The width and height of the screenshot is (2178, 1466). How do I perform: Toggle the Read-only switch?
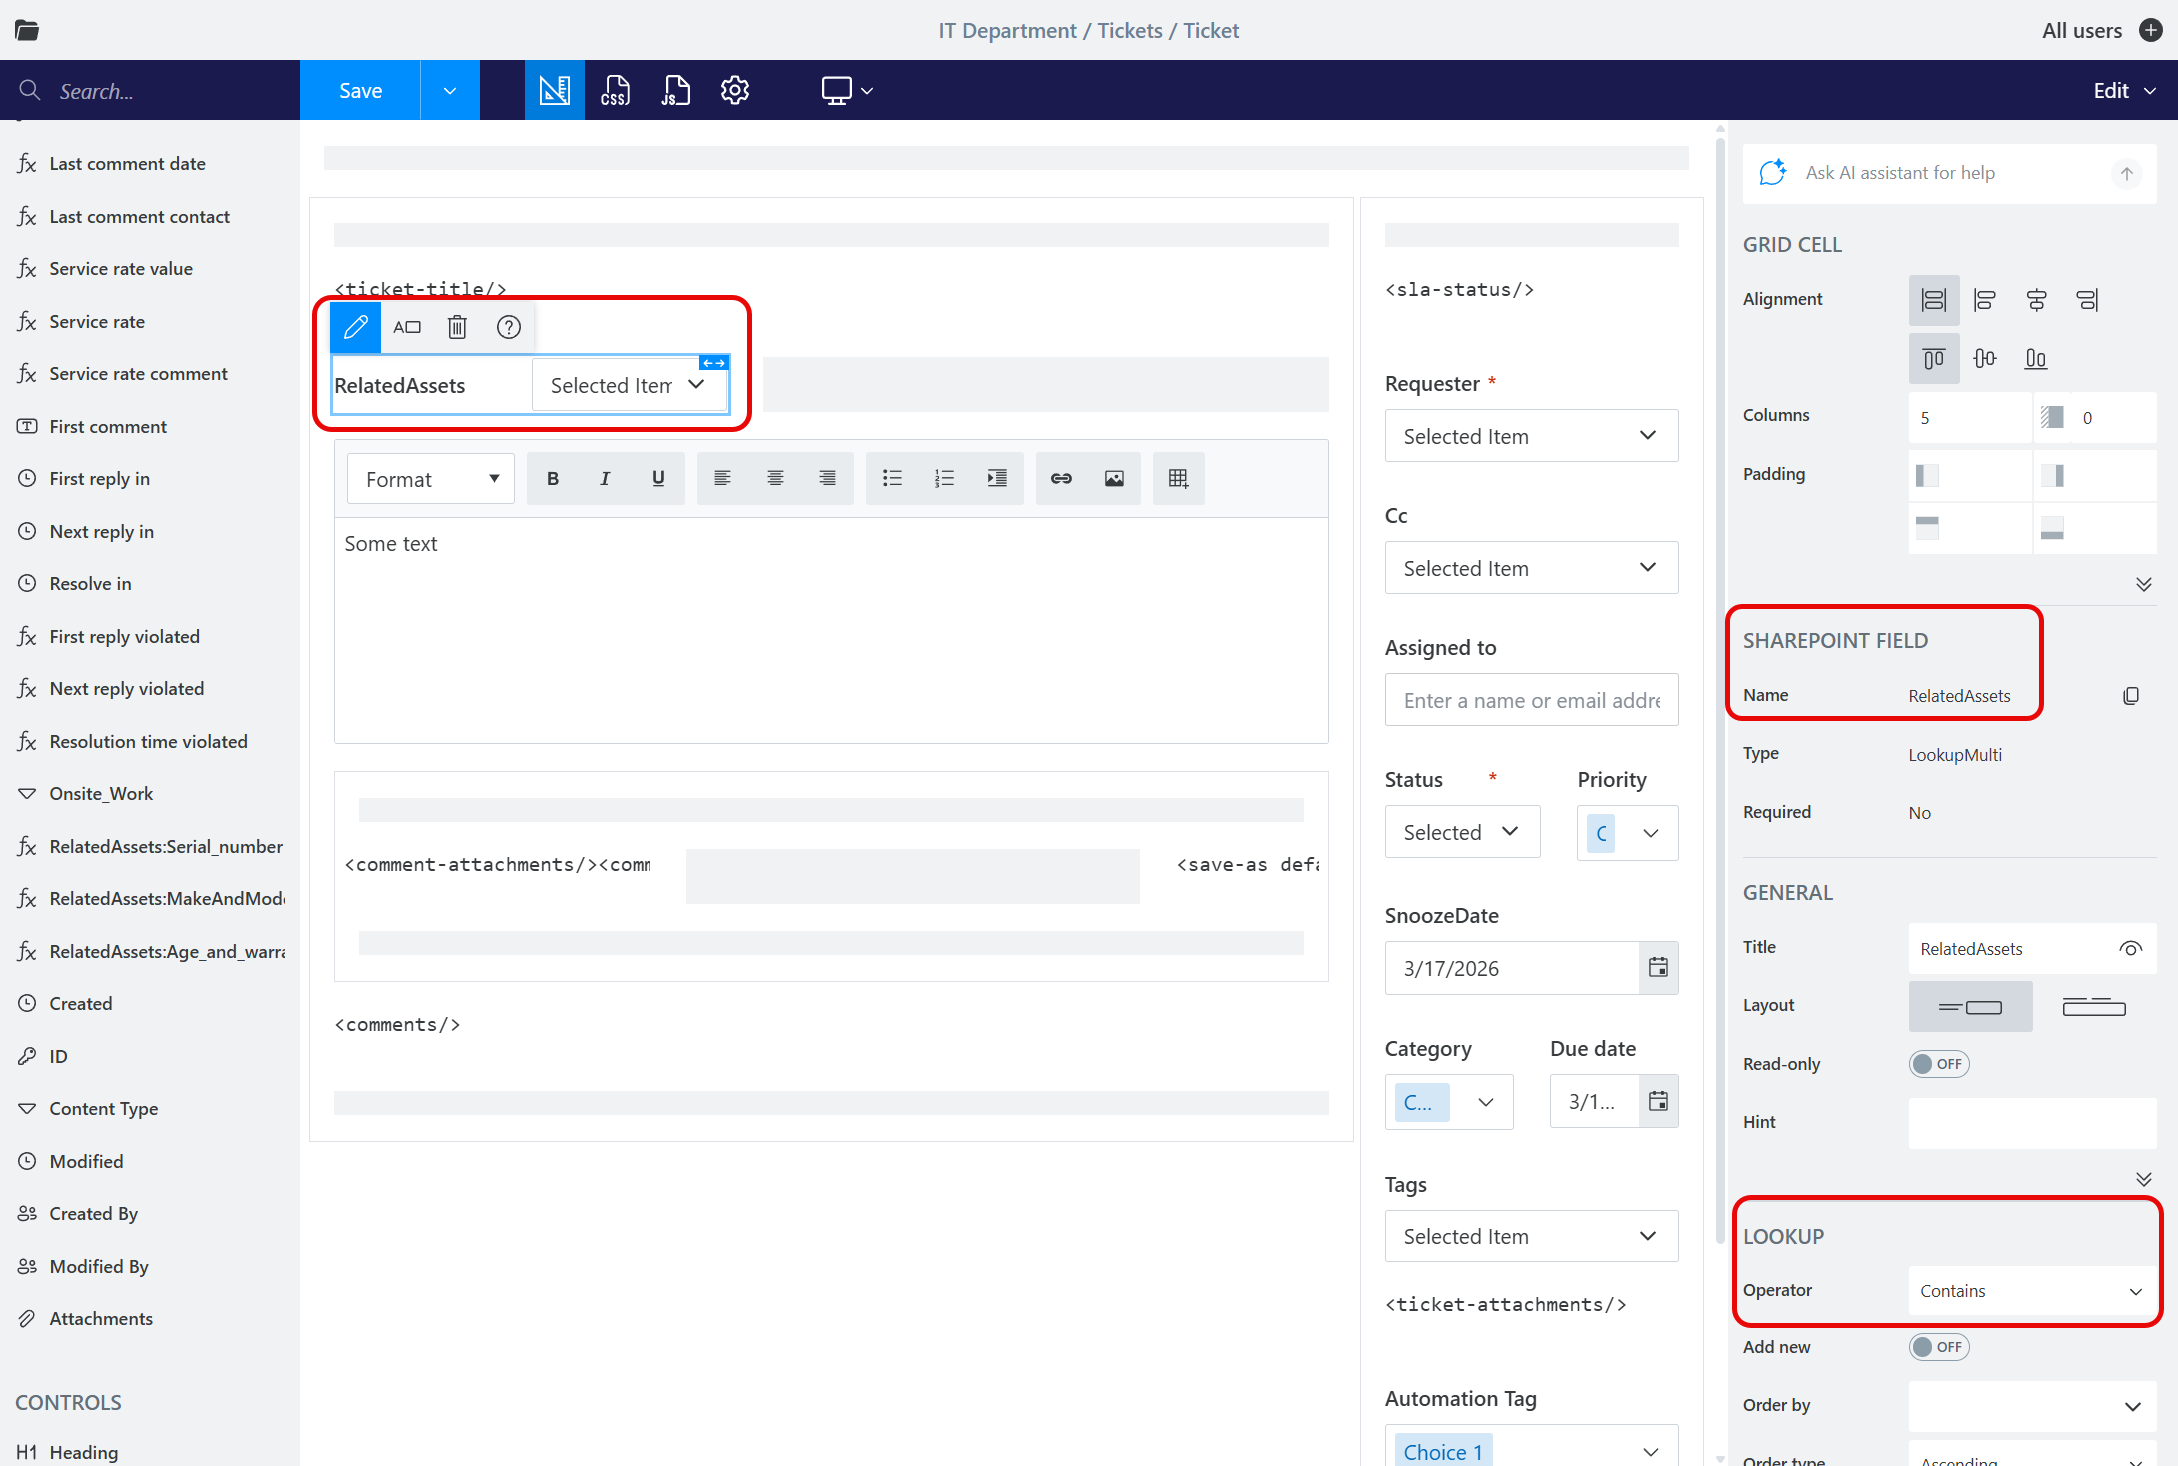point(1938,1064)
